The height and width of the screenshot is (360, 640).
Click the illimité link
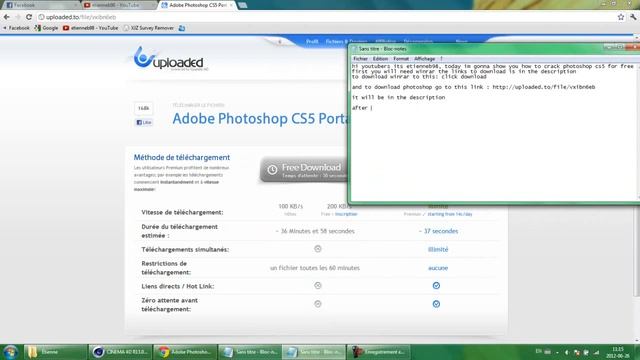click(438, 249)
